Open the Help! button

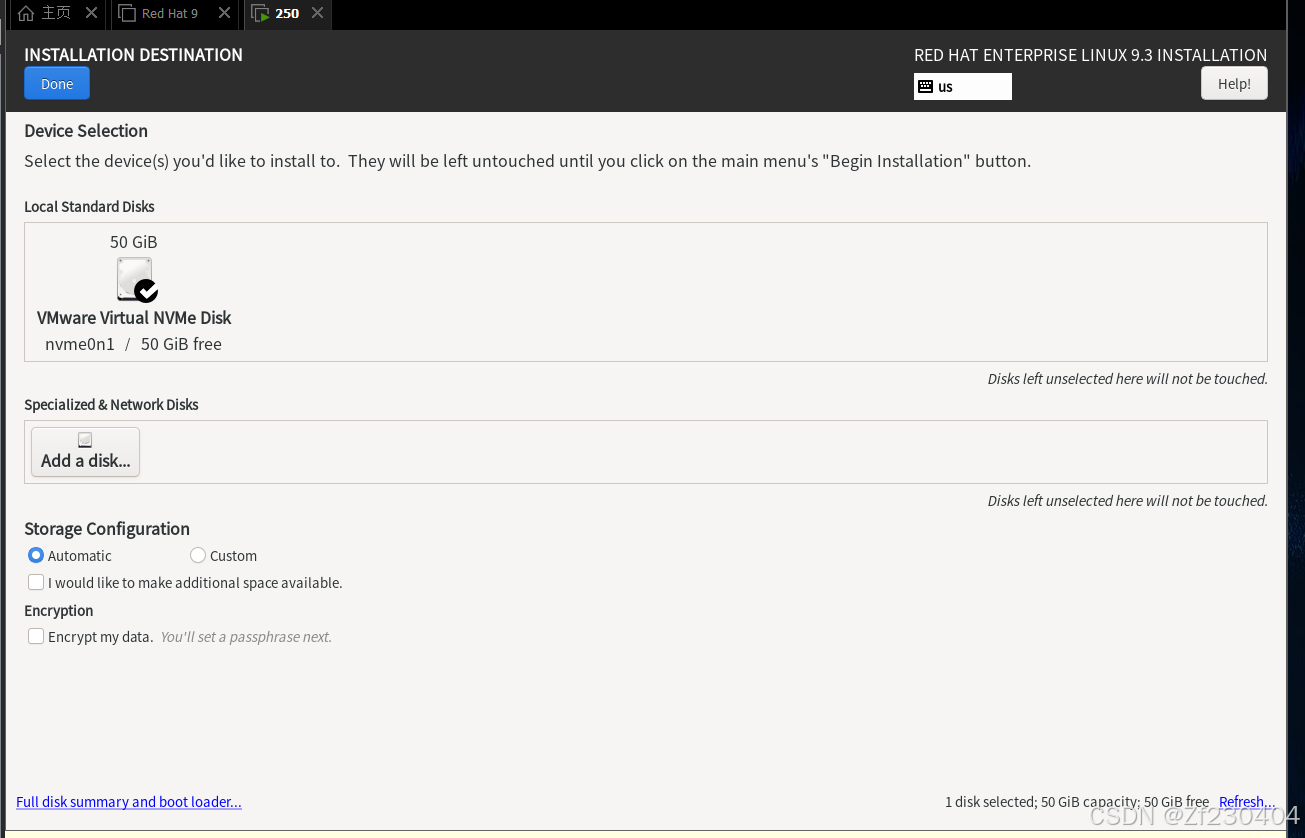click(1234, 84)
